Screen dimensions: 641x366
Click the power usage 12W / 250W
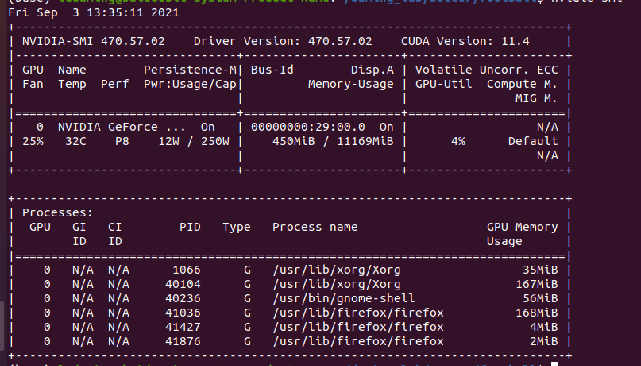click(194, 141)
